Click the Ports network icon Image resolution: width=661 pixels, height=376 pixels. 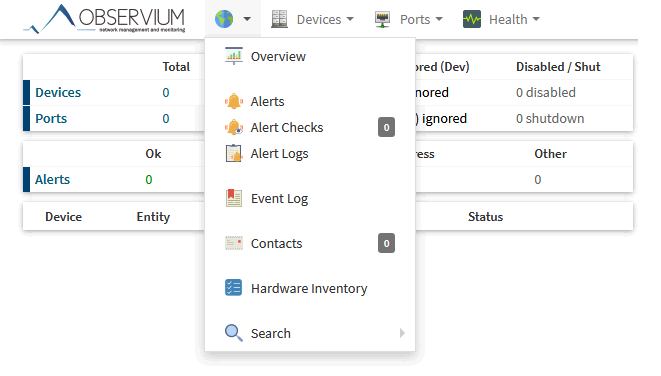(x=382, y=19)
